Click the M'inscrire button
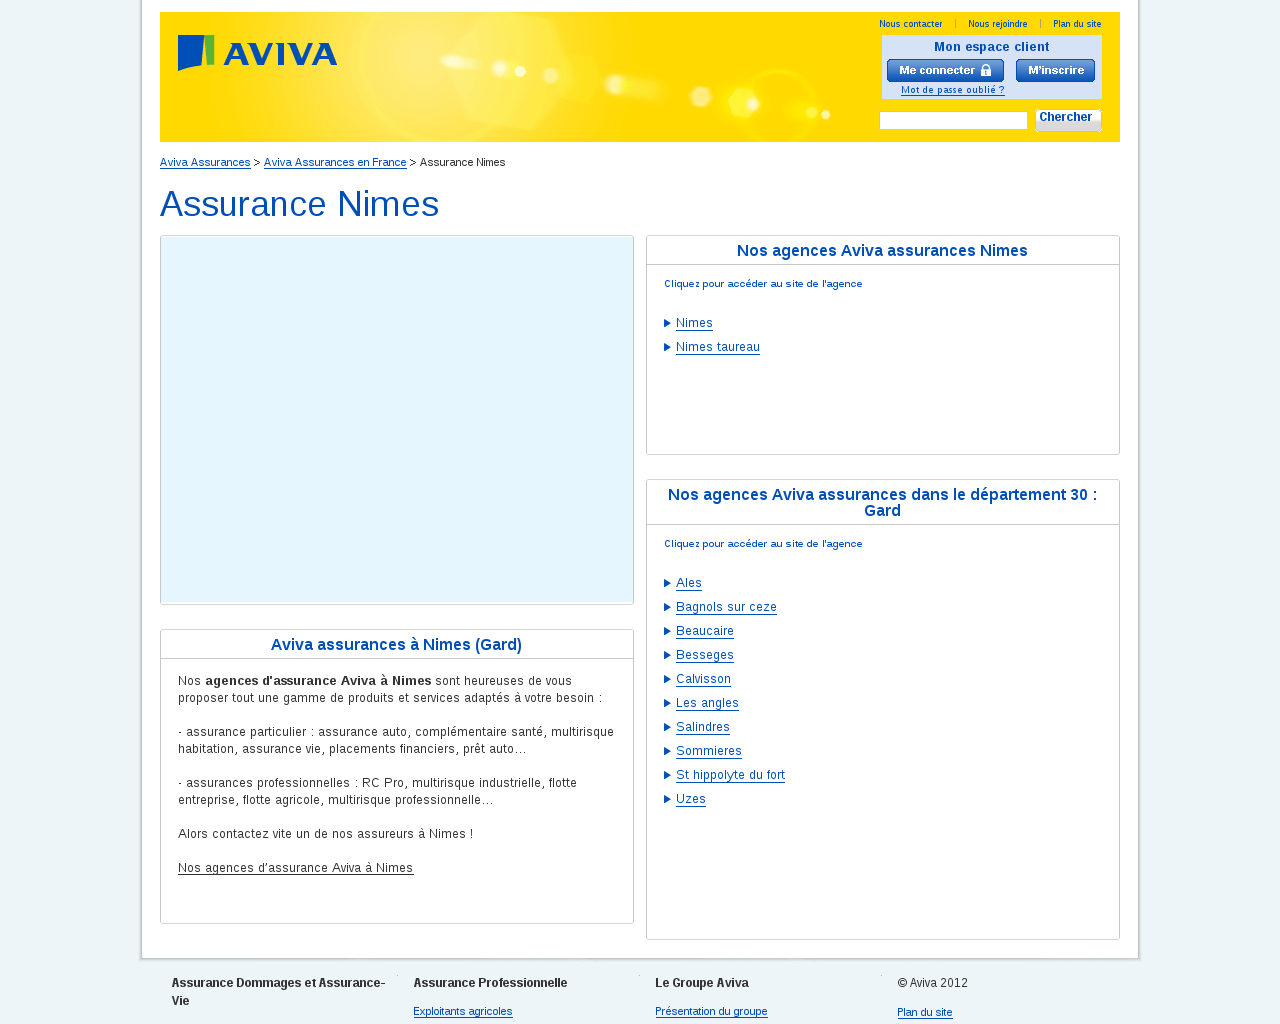This screenshot has width=1280, height=1024. (x=1055, y=70)
